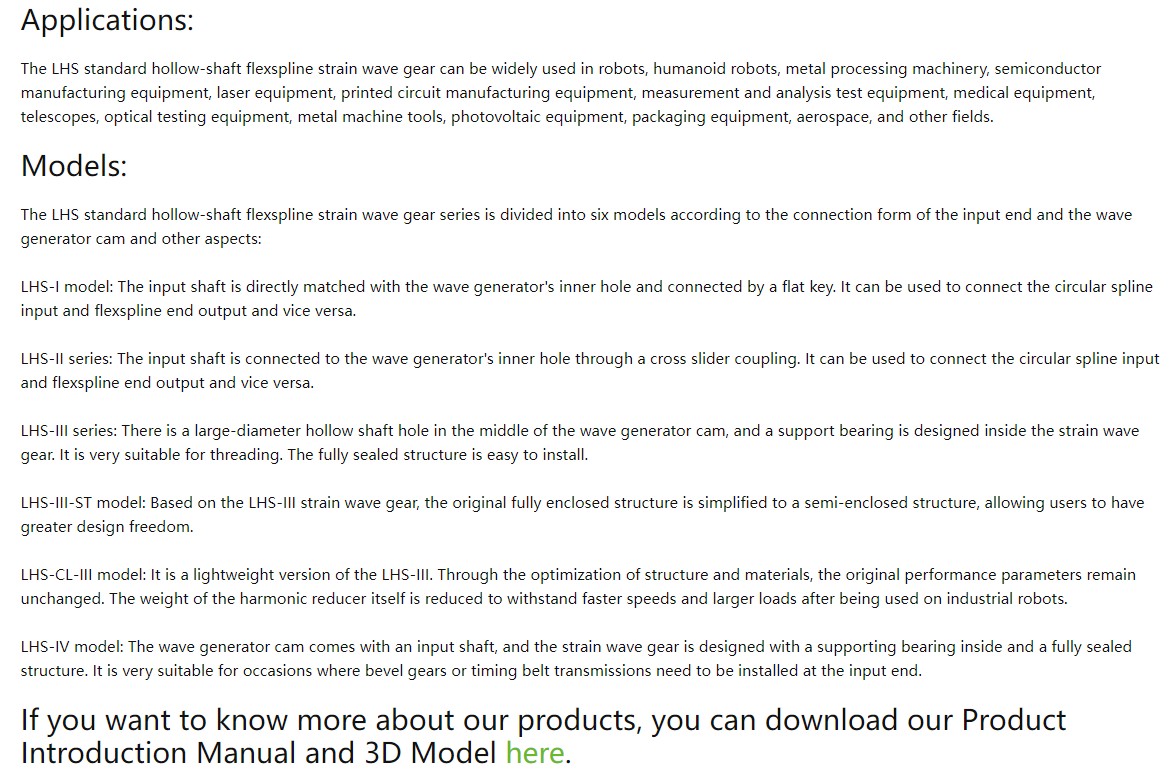Click the "LHS-III-ST model" label text

point(82,503)
